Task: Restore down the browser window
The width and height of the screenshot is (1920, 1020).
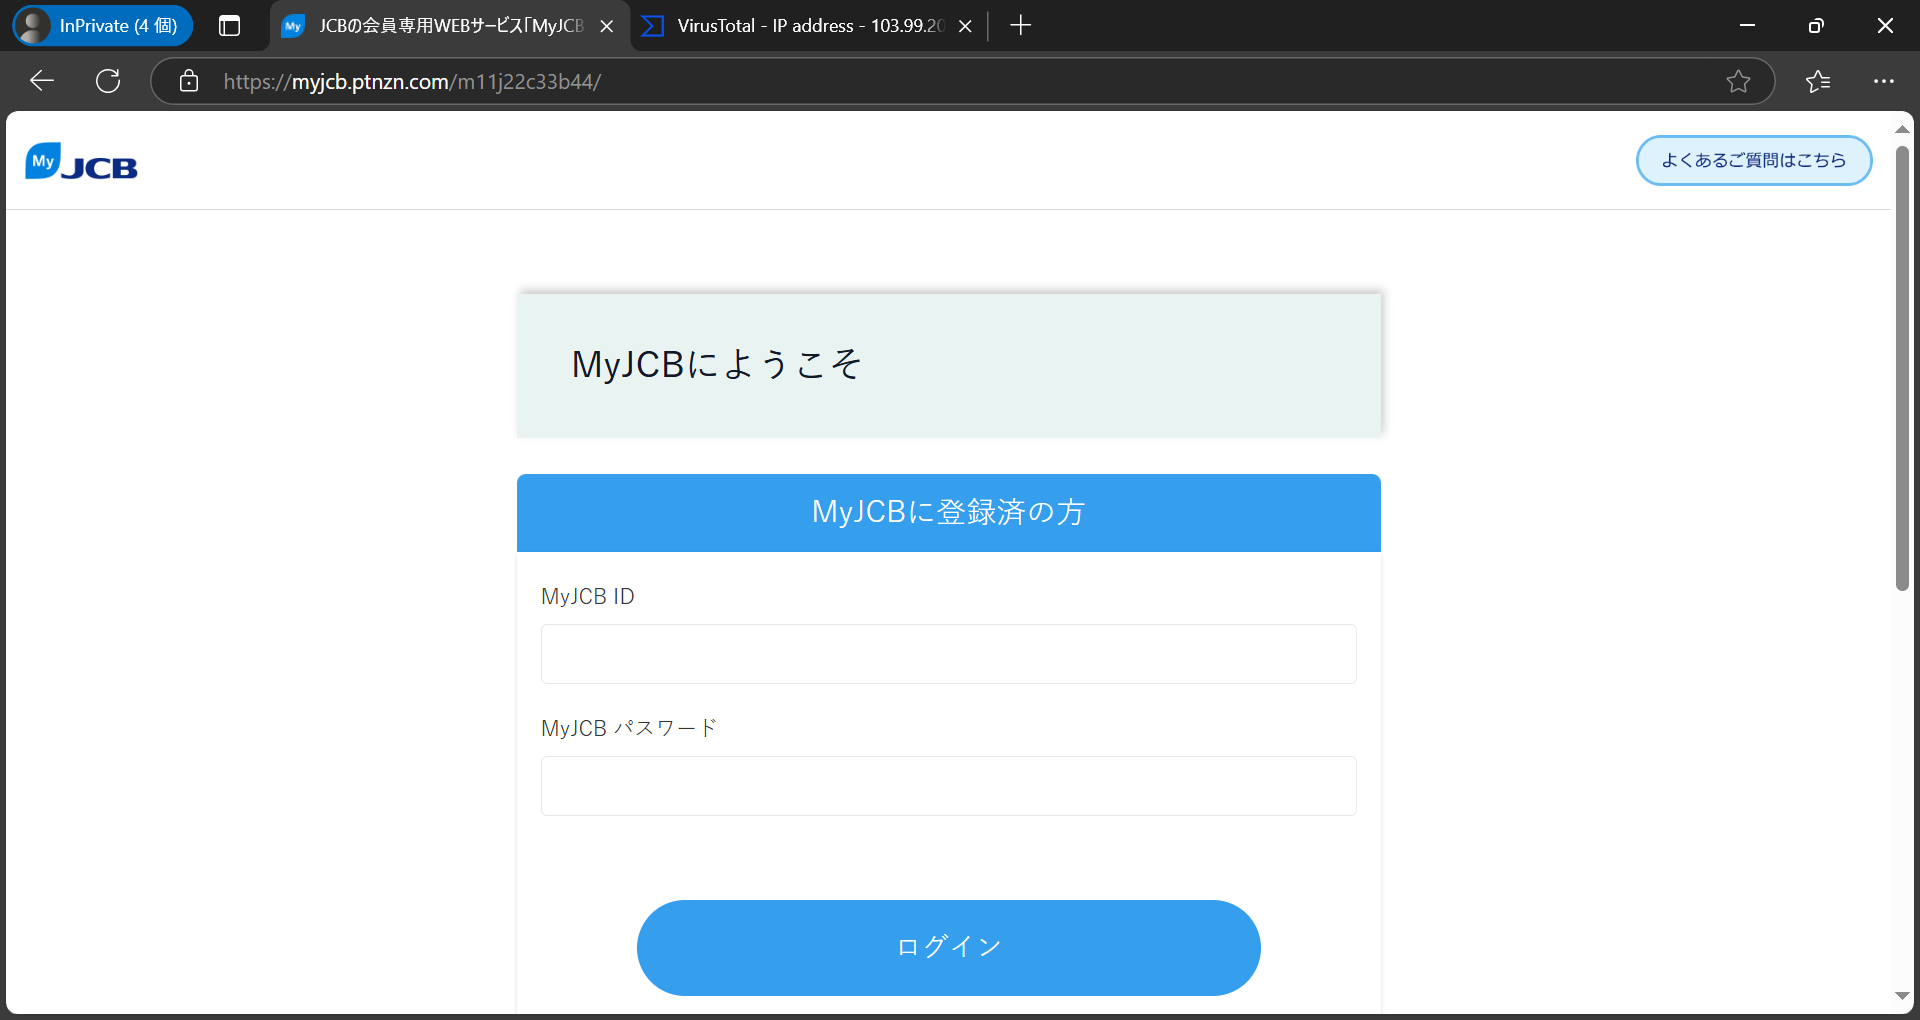Action: (x=1816, y=26)
